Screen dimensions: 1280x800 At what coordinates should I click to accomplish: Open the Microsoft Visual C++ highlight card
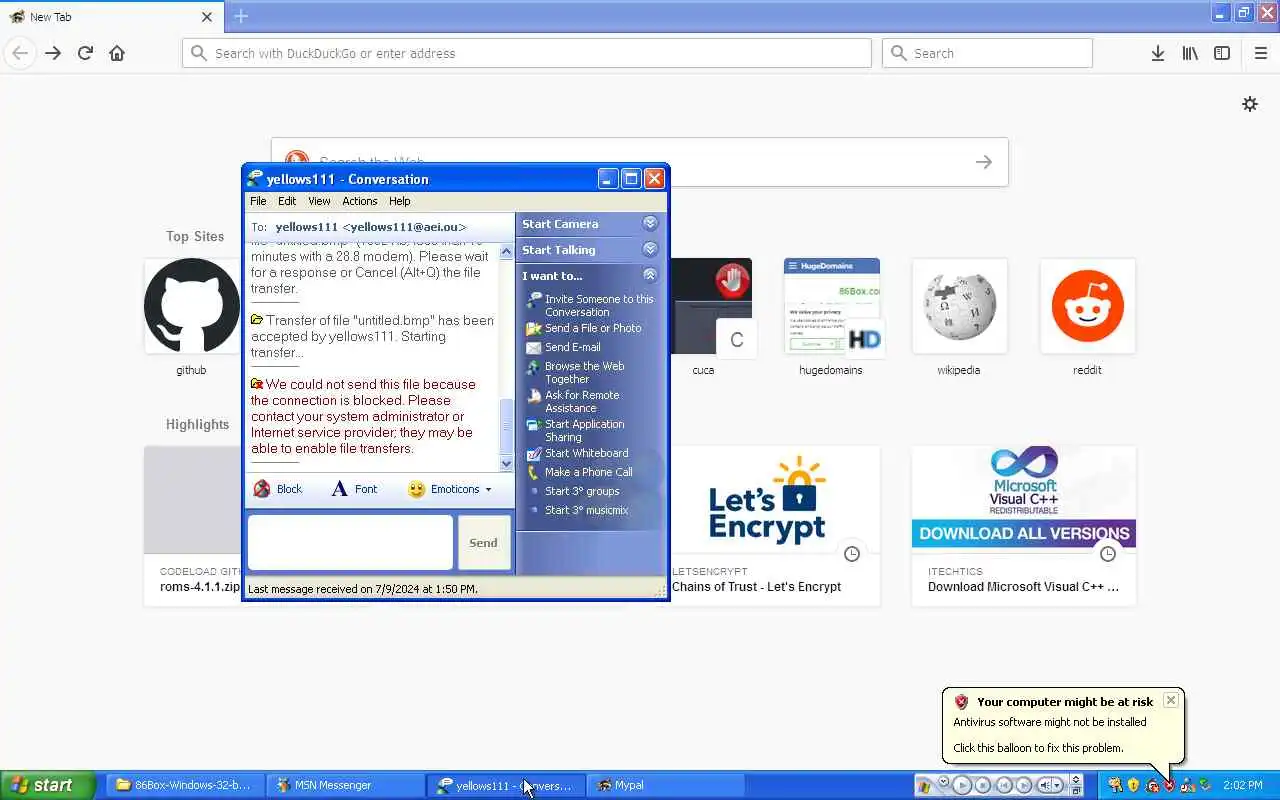pyautogui.click(x=1024, y=525)
